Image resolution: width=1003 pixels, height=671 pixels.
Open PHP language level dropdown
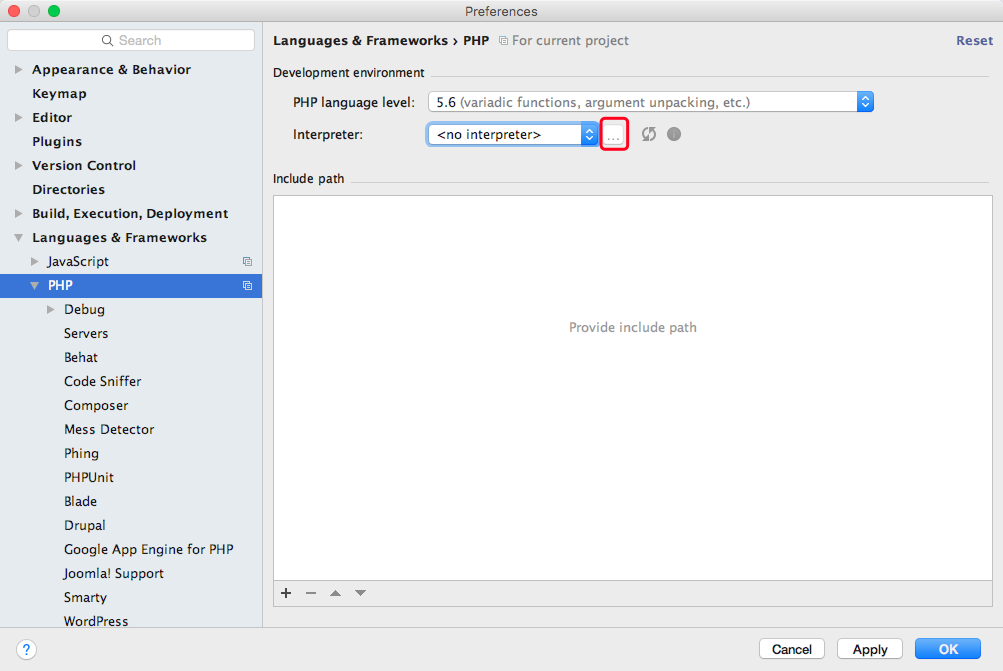click(651, 102)
